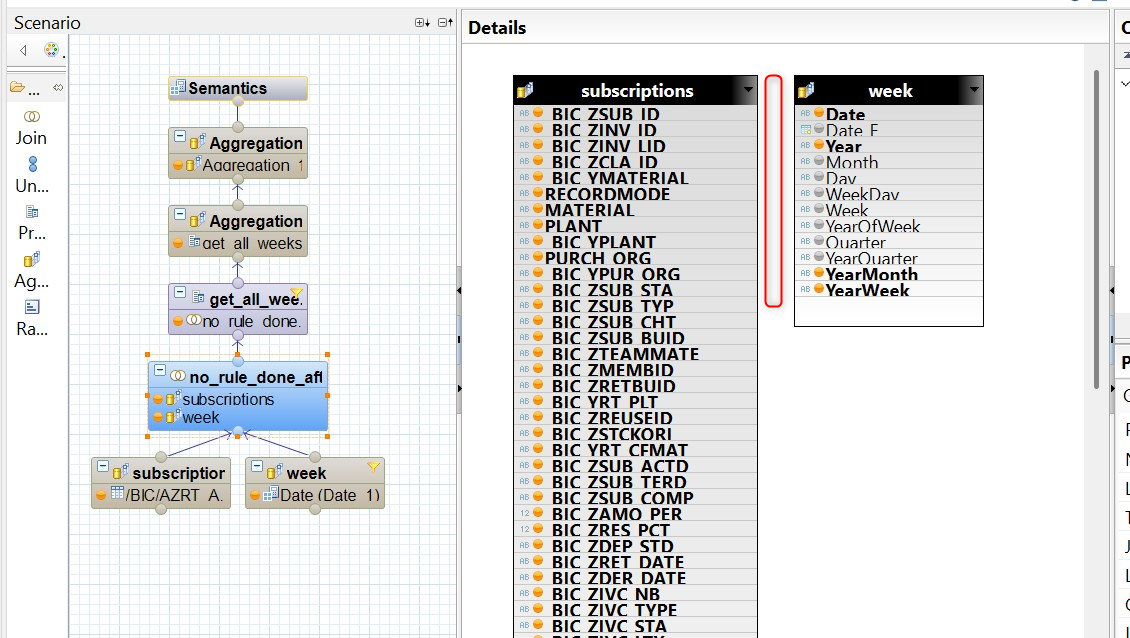Toggle output marker for Quarter column
The image size is (1130, 638).
coord(818,242)
